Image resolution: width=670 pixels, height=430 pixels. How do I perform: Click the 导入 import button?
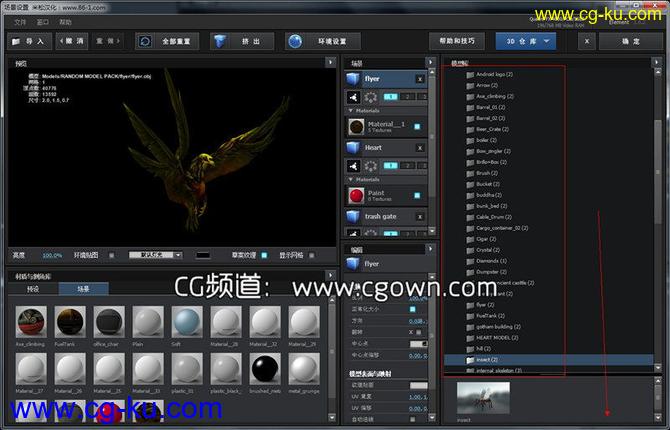[29, 41]
